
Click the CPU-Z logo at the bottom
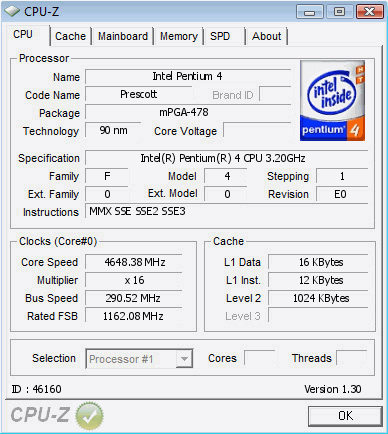(40, 415)
